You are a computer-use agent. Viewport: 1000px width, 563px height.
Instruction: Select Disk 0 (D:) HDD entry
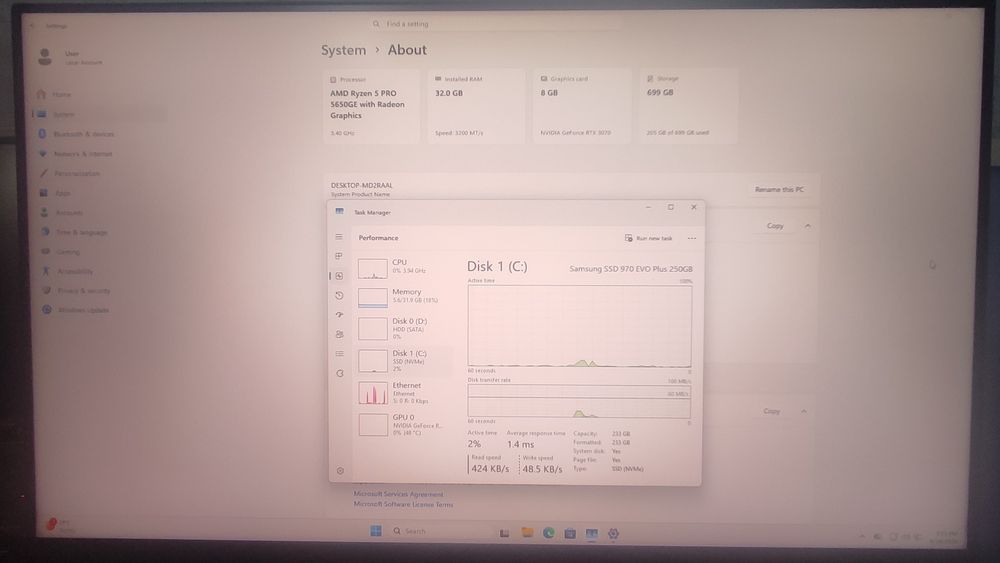pos(404,328)
